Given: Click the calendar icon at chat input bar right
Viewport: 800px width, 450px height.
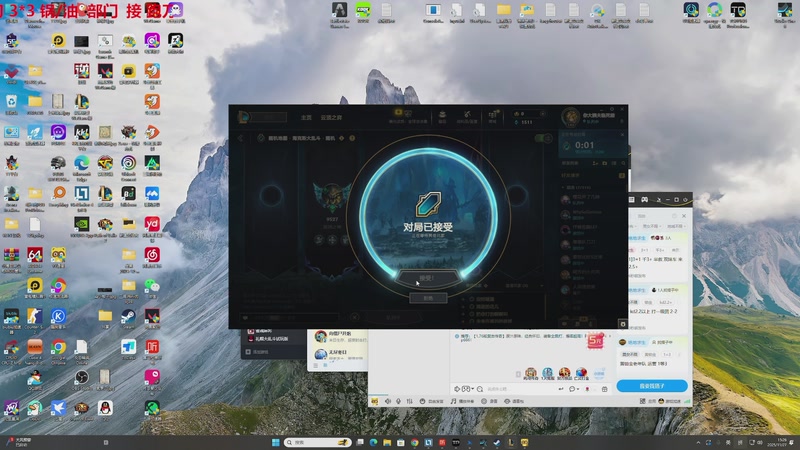Looking at the screenshot, I should pos(605,389).
